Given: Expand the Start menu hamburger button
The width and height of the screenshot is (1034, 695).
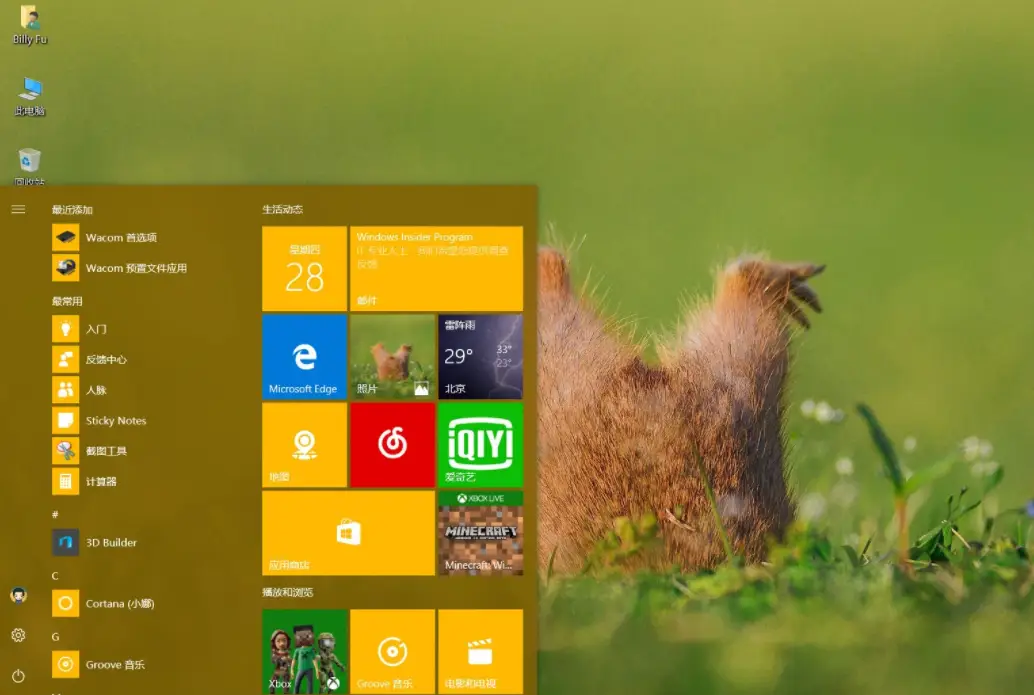Looking at the screenshot, I should [18, 209].
